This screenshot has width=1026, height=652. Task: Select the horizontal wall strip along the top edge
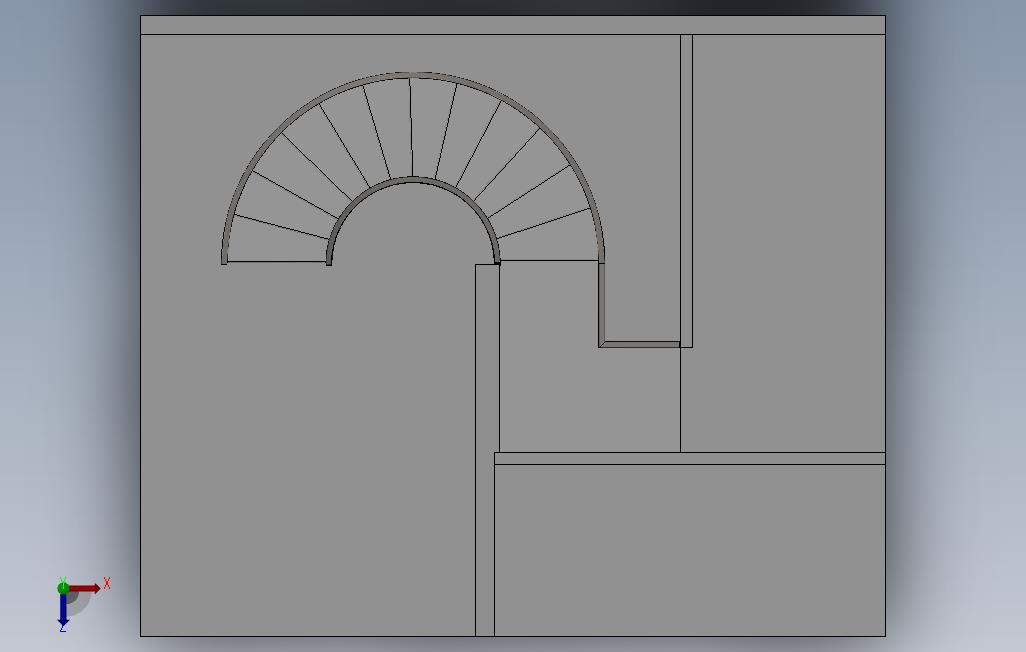513,25
